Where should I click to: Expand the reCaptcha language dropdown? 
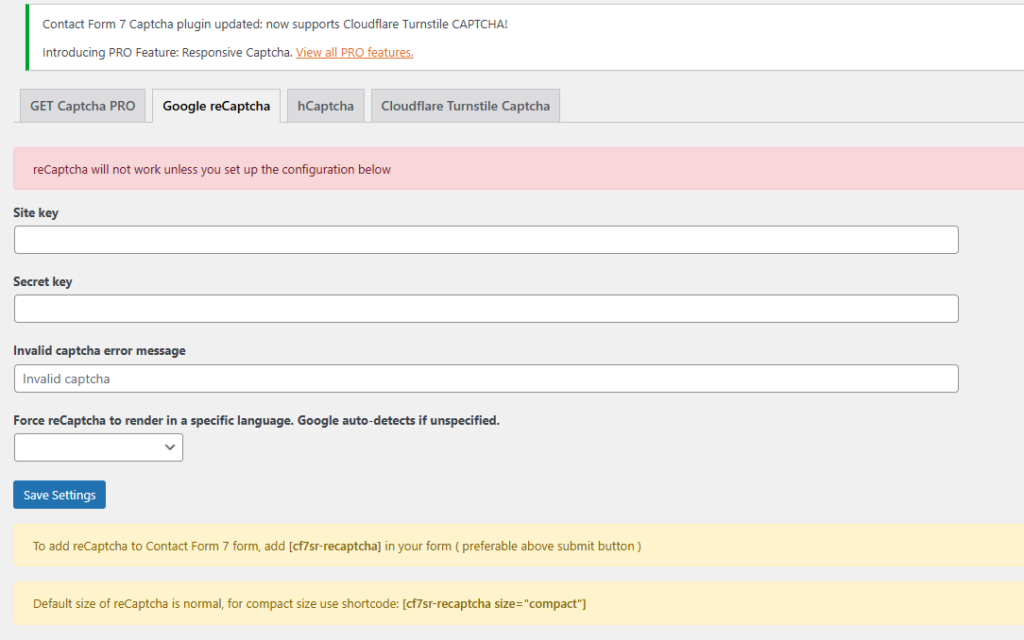pos(99,447)
